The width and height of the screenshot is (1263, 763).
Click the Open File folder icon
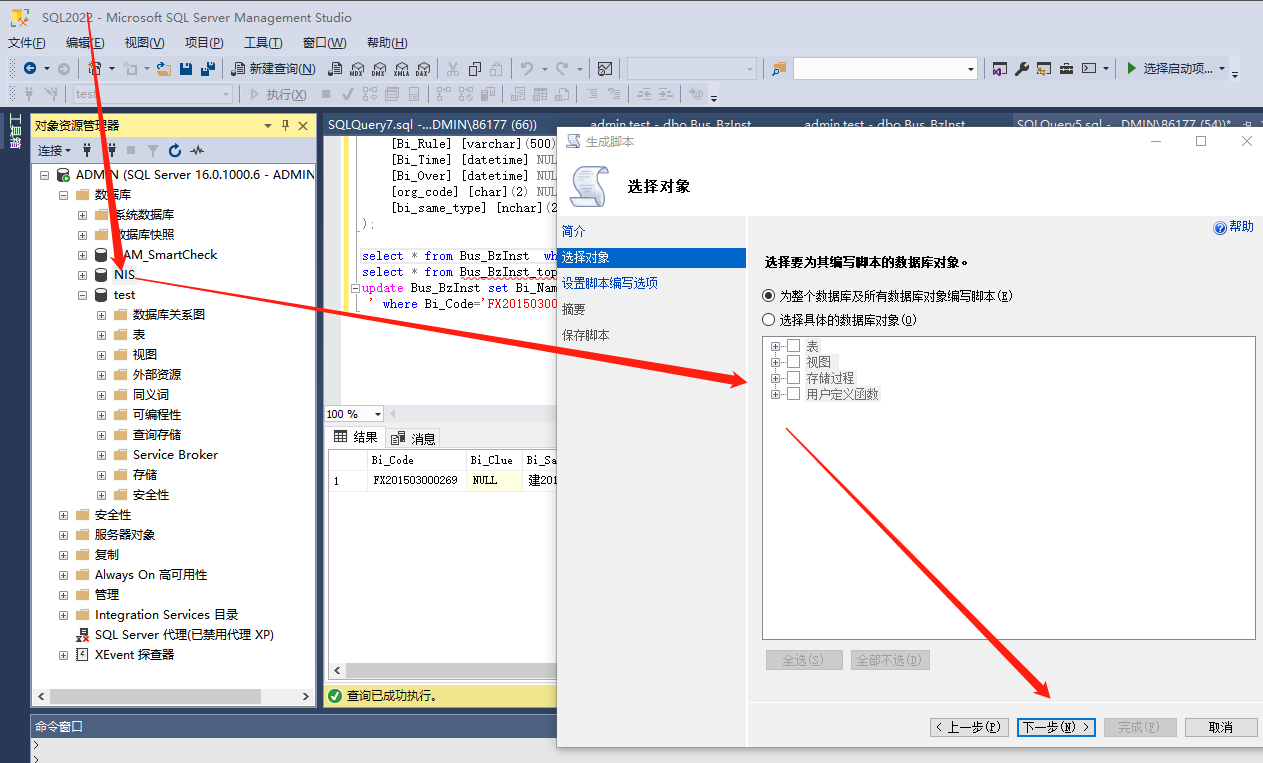(x=162, y=69)
